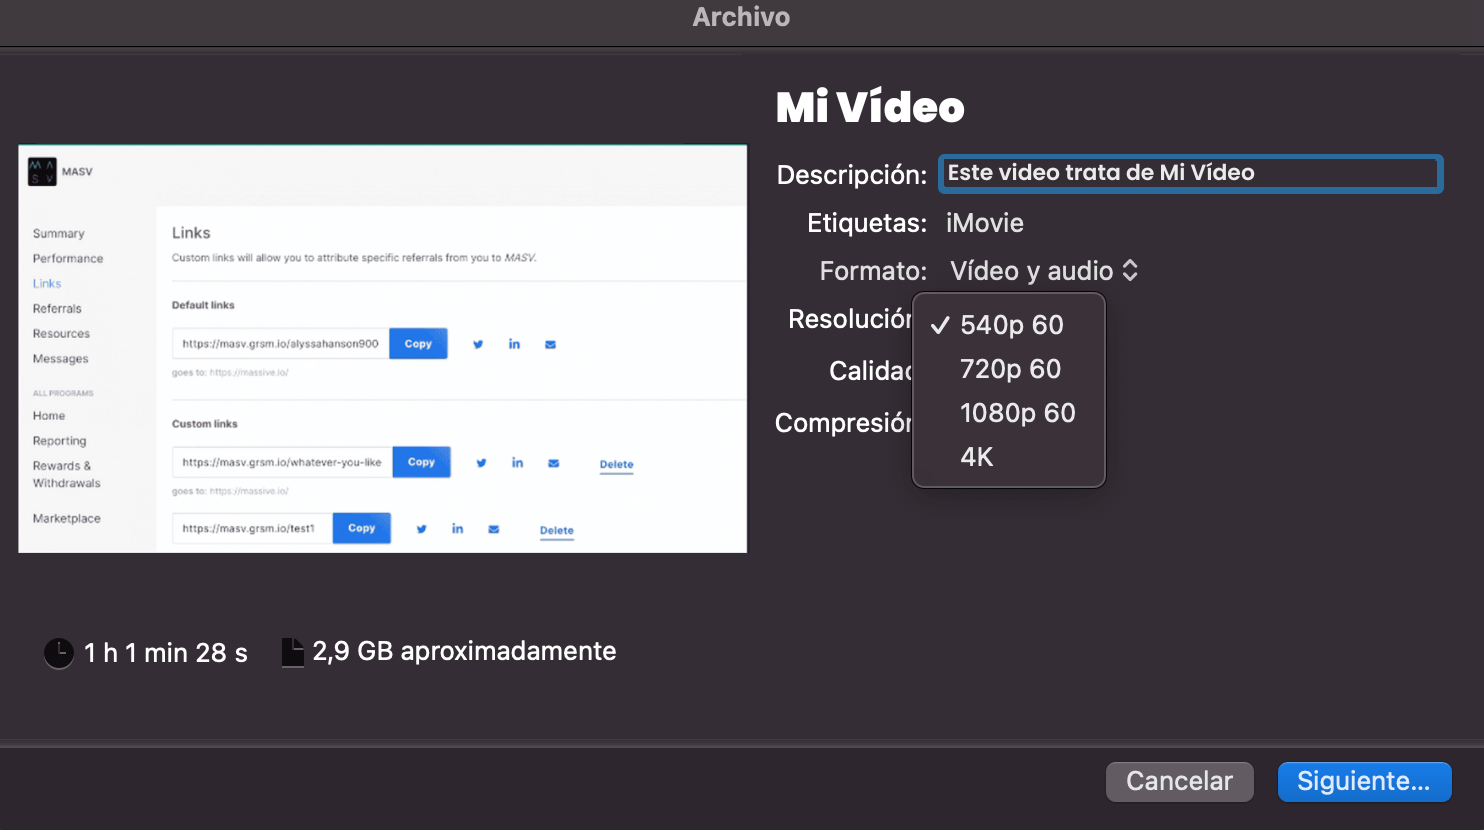Click the clock icon showing video duration

tap(58, 652)
